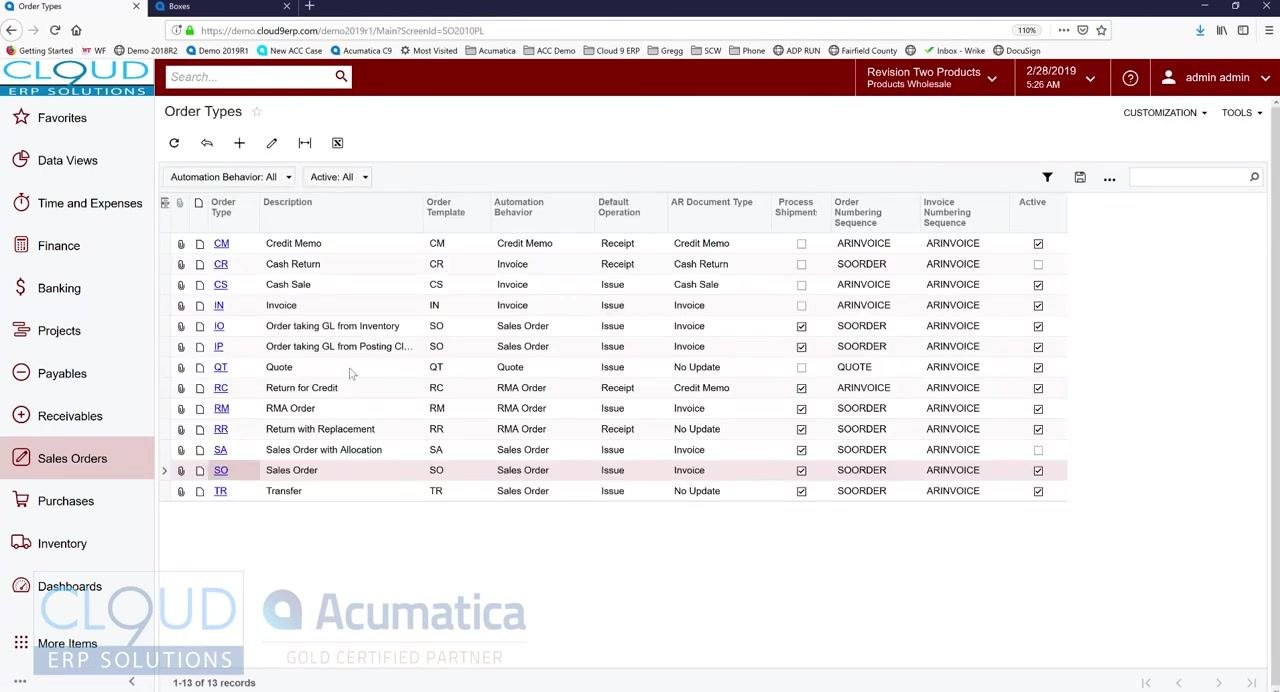
Task: Toggle Process Shipments for RMA Order row
Action: pyautogui.click(x=801, y=409)
